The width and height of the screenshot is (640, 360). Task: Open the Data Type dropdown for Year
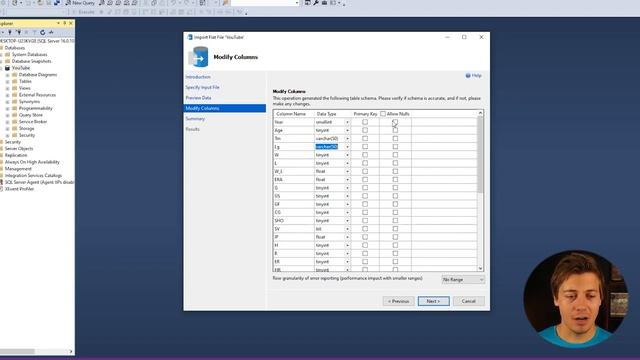click(347, 122)
